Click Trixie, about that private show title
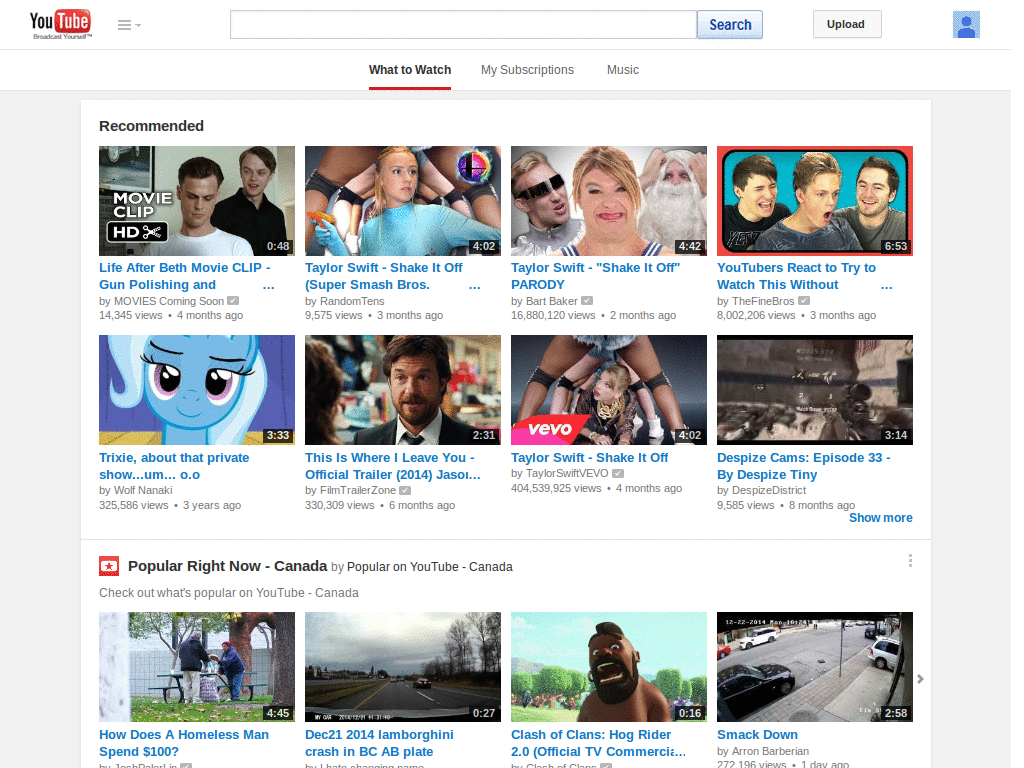The height and width of the screenshot is (768, 1024). pyautogui.click(x=174, y=466)
